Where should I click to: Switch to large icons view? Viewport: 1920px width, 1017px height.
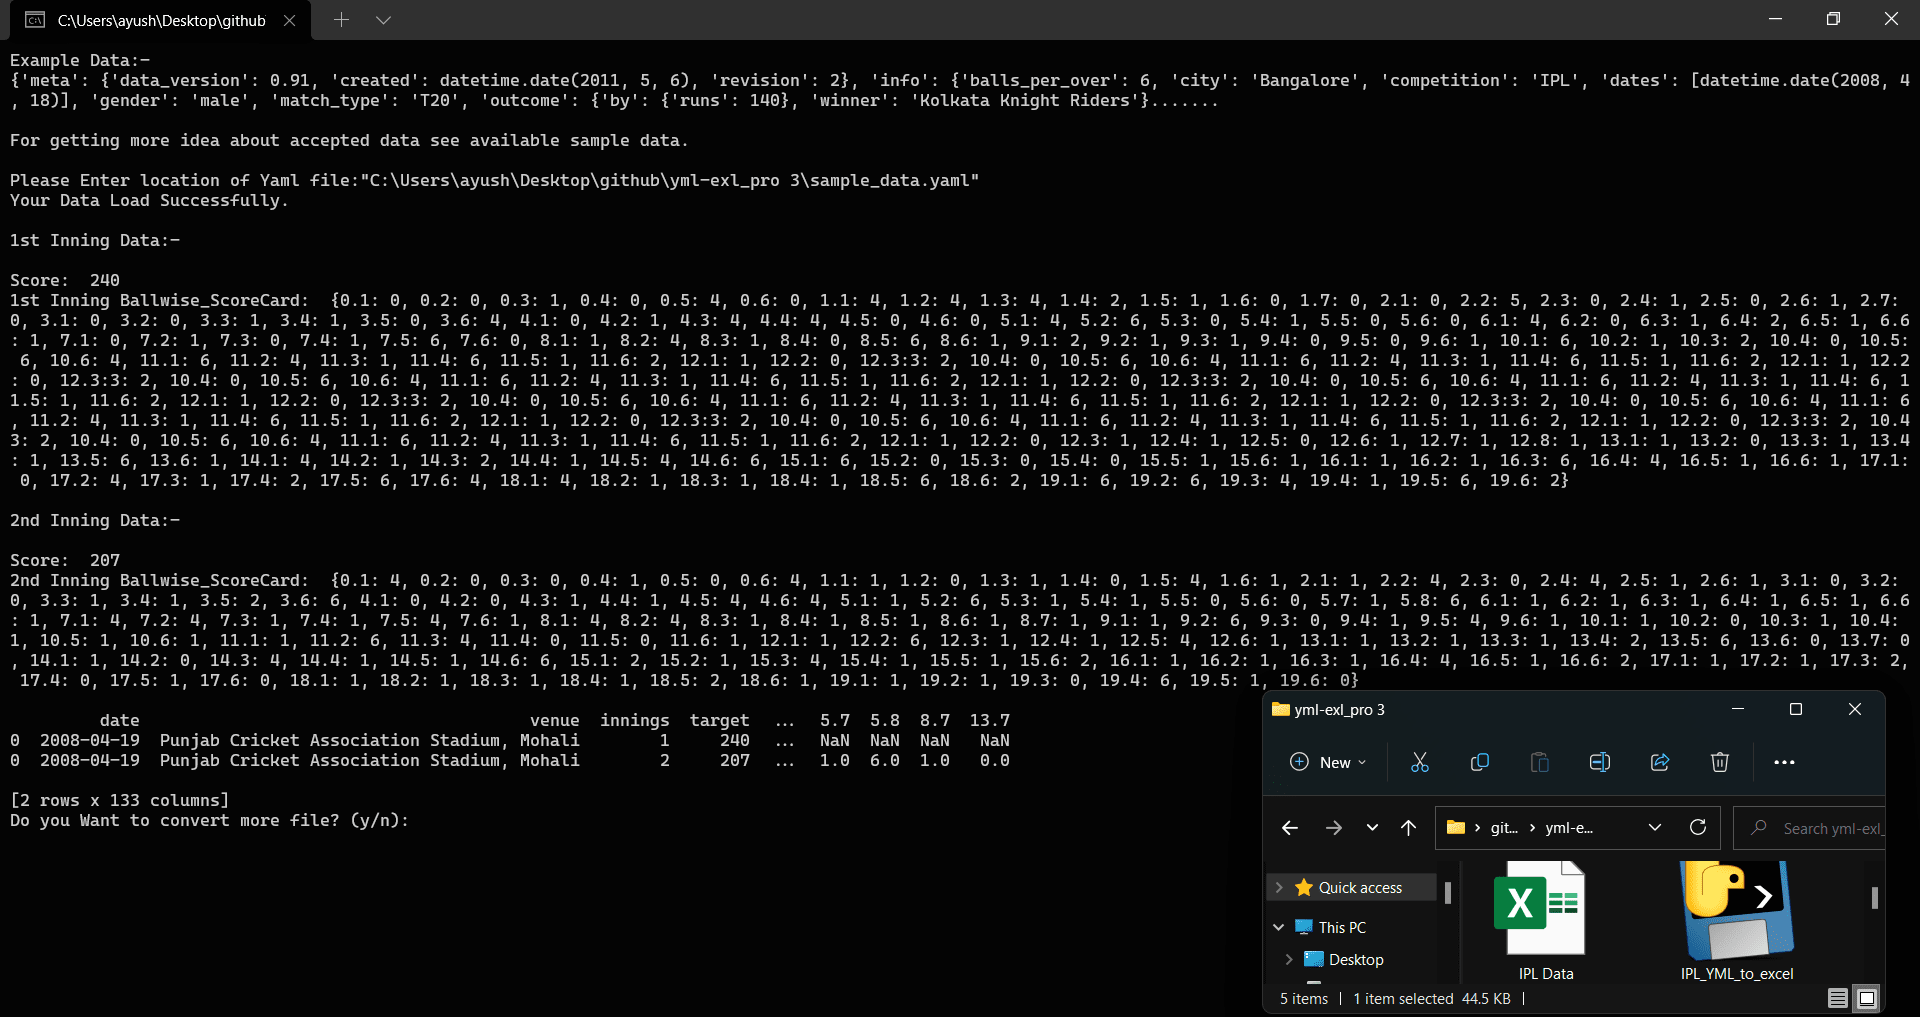pos(1866,998)
